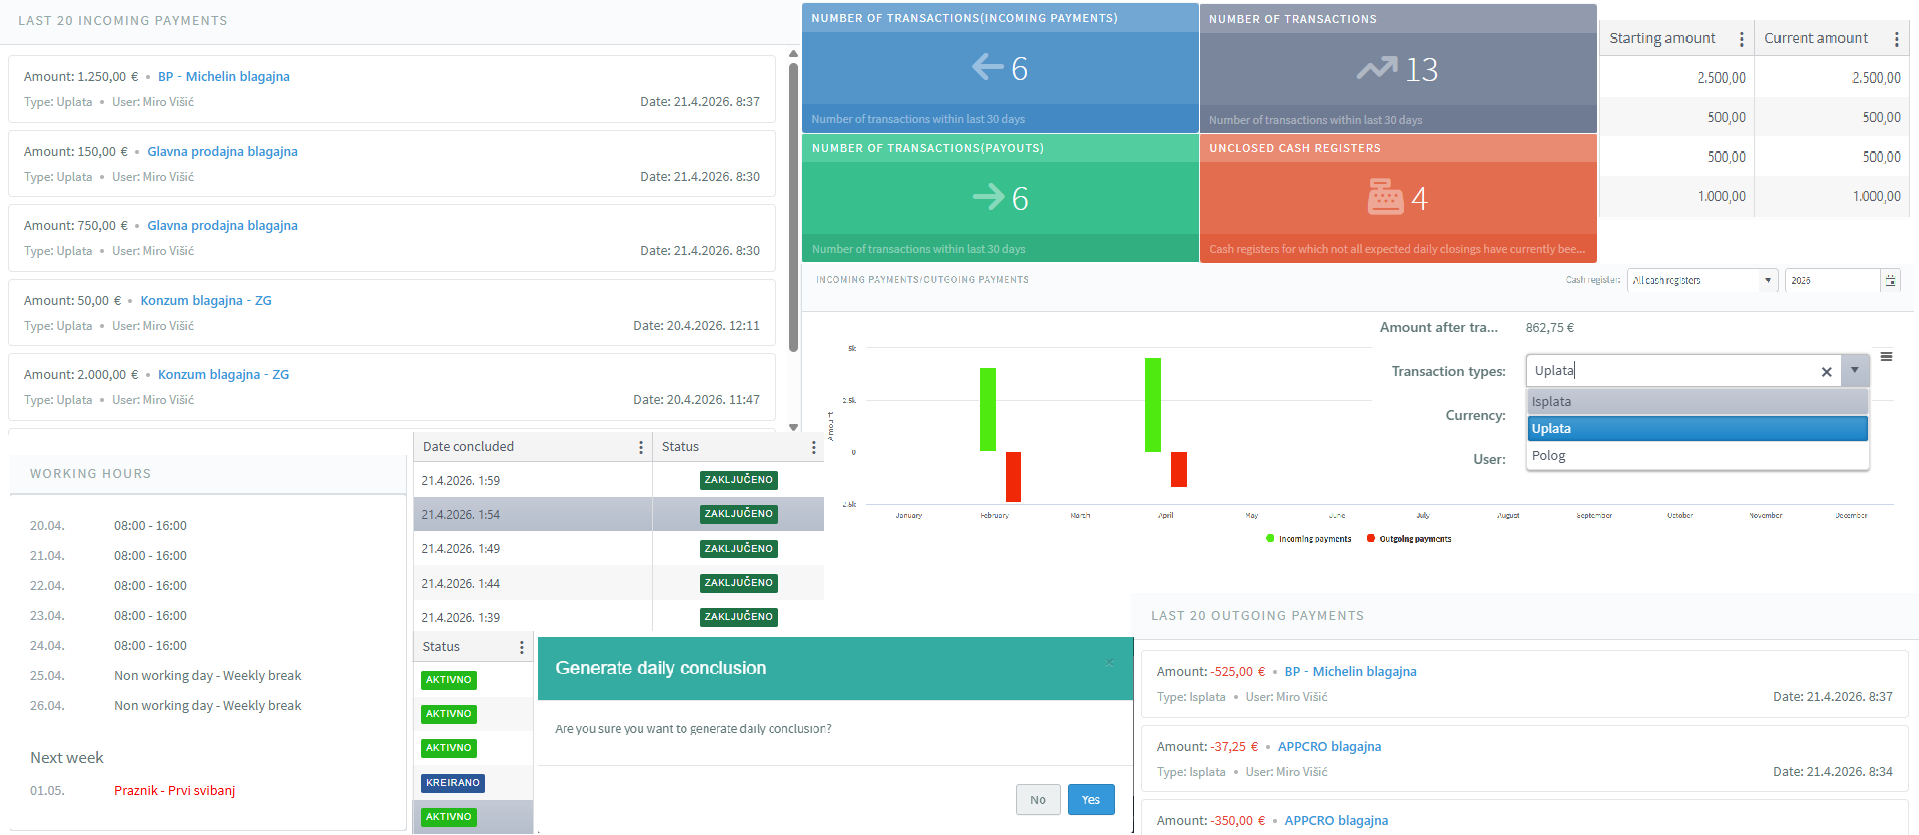Viewport: 1919px width, 835px height.
Task: Click the incoming payments list scrollbar
Action: coord(793,208)
